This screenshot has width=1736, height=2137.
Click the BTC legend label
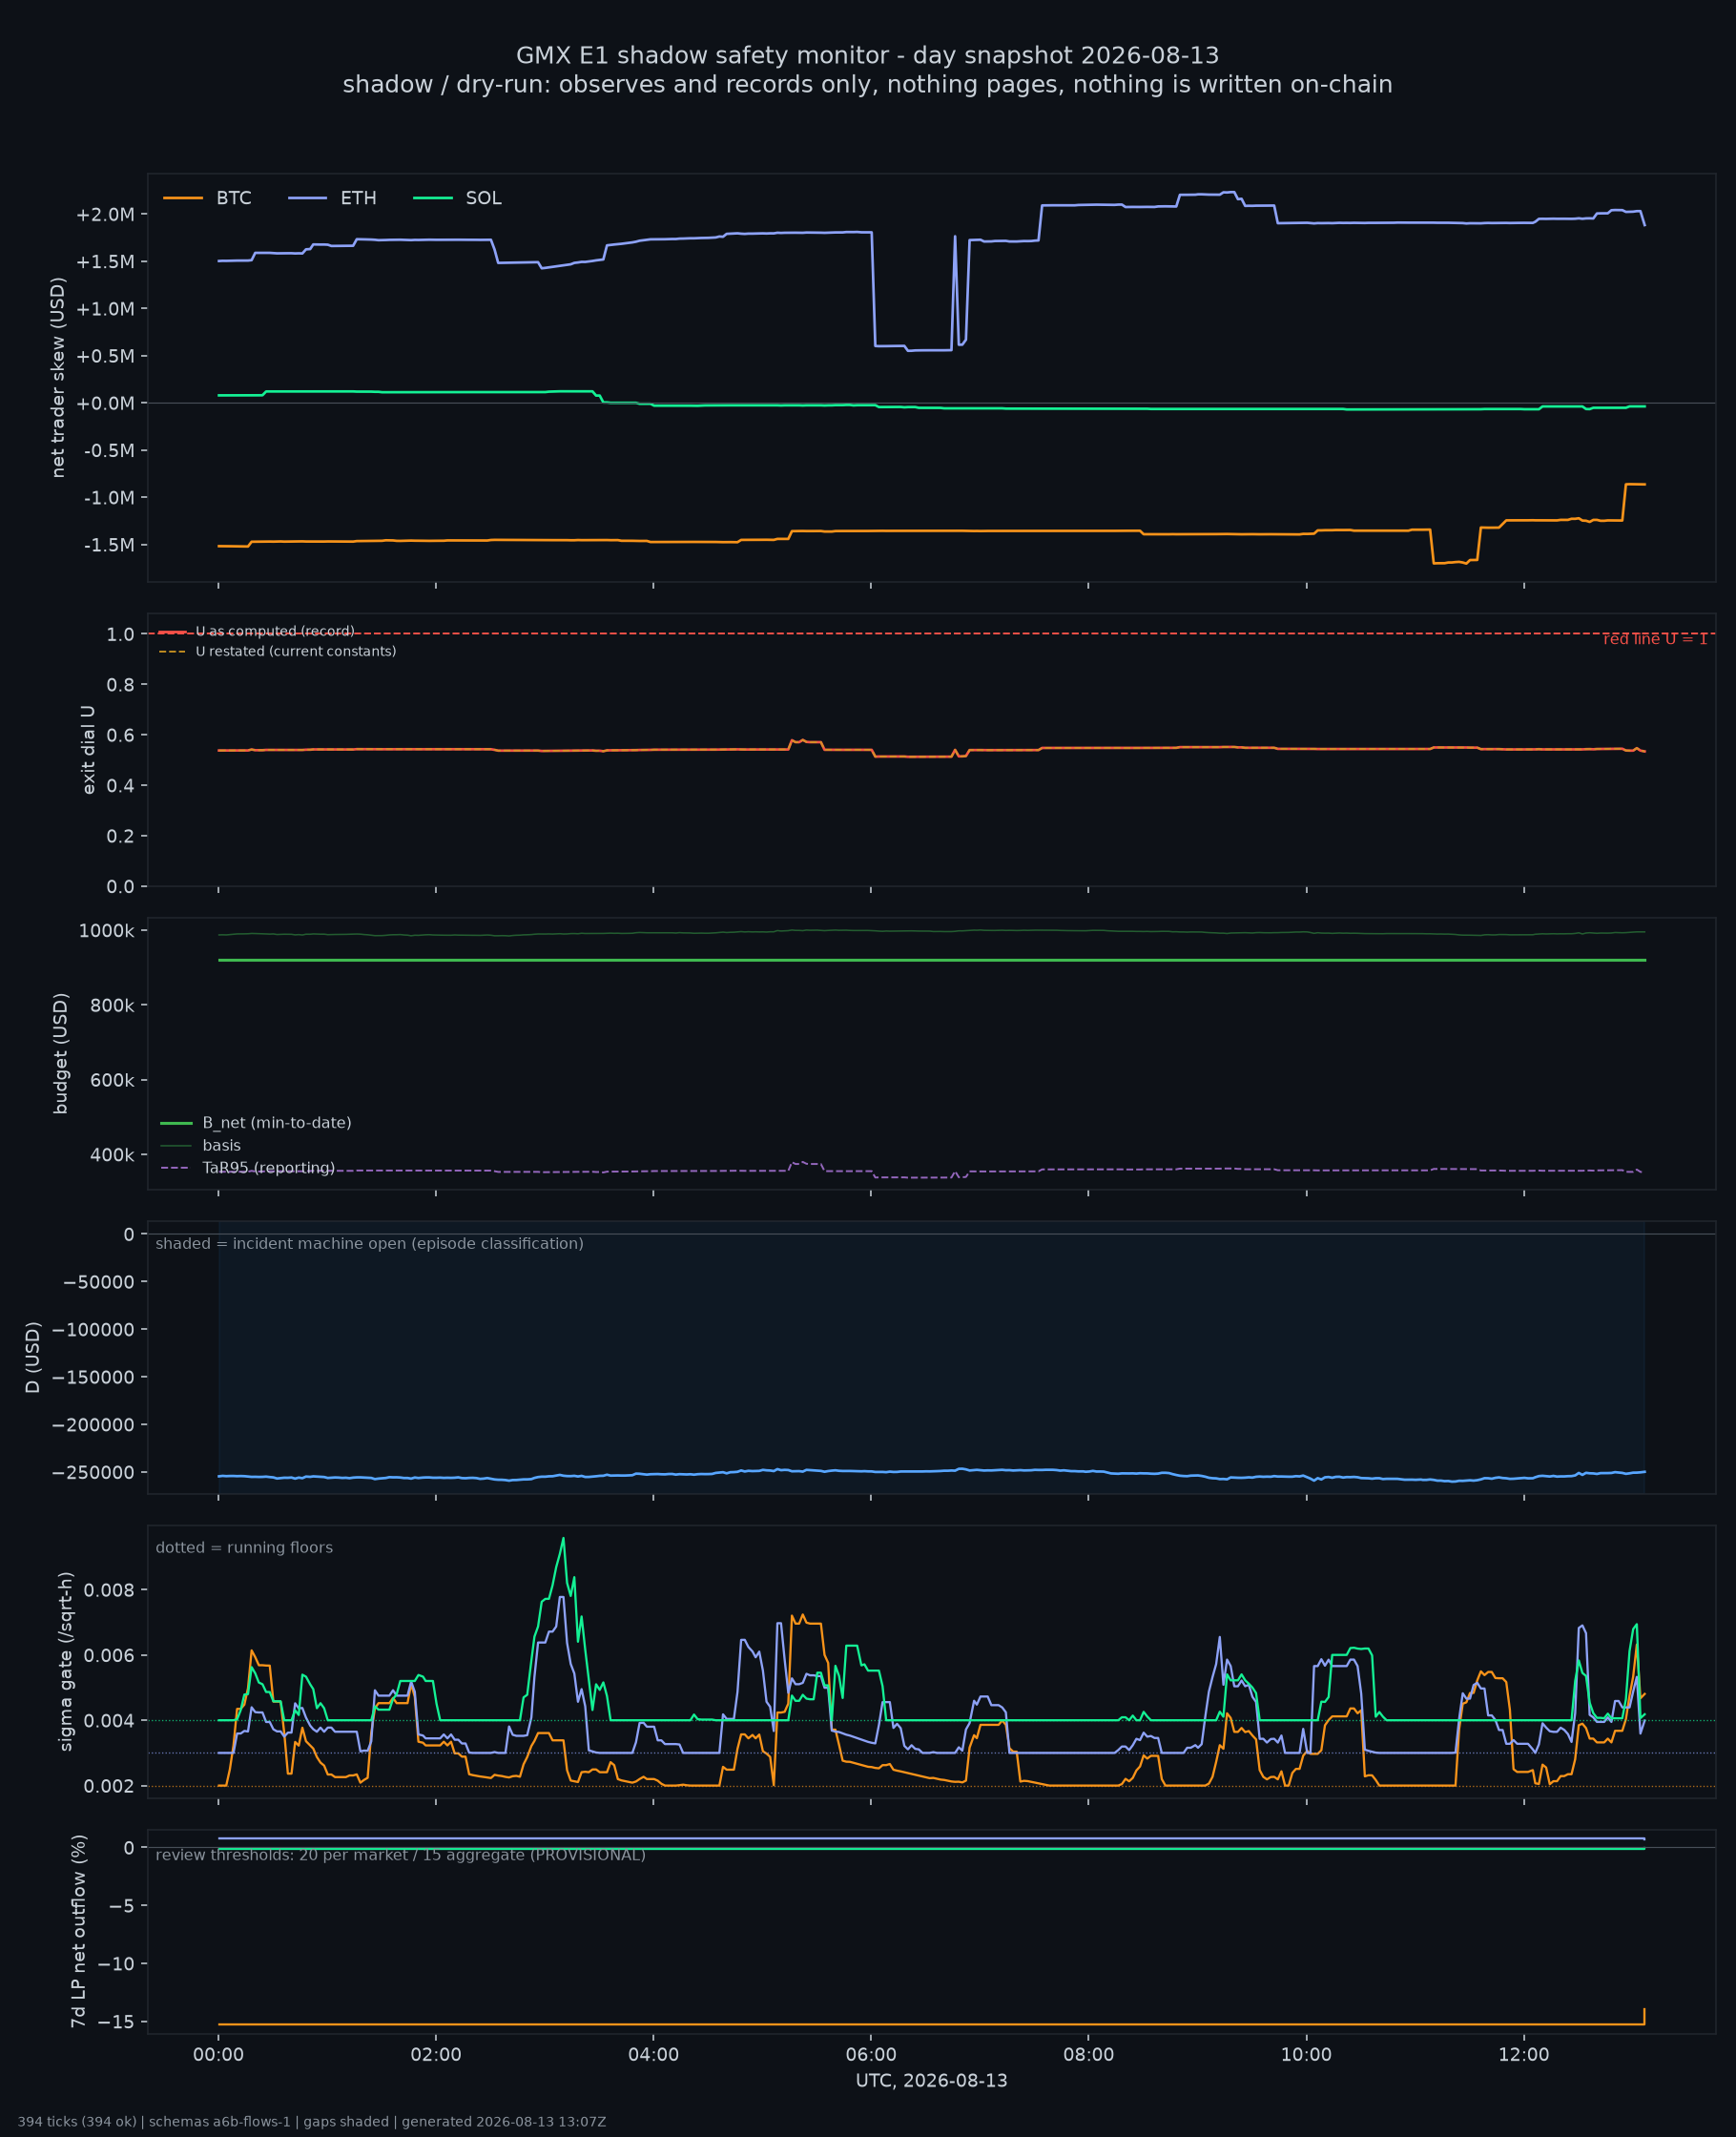click(x=234, y=198)
